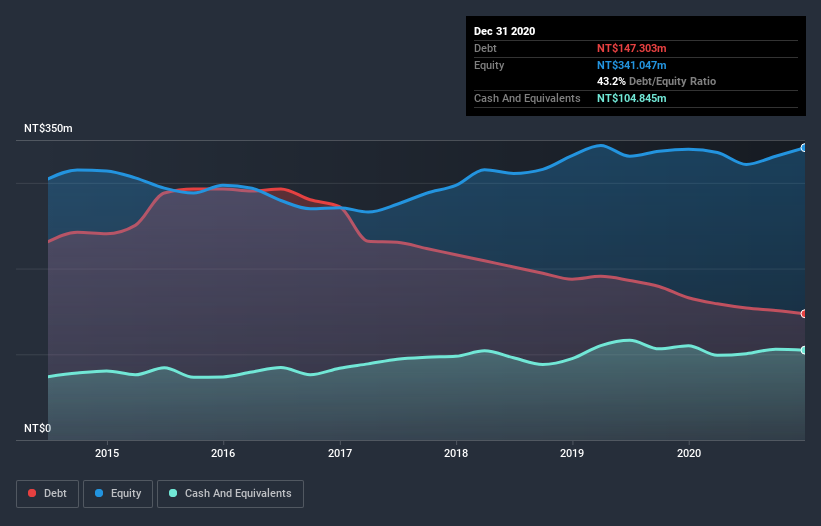Click the Debt row label in tooltip

tap(485, 48)
